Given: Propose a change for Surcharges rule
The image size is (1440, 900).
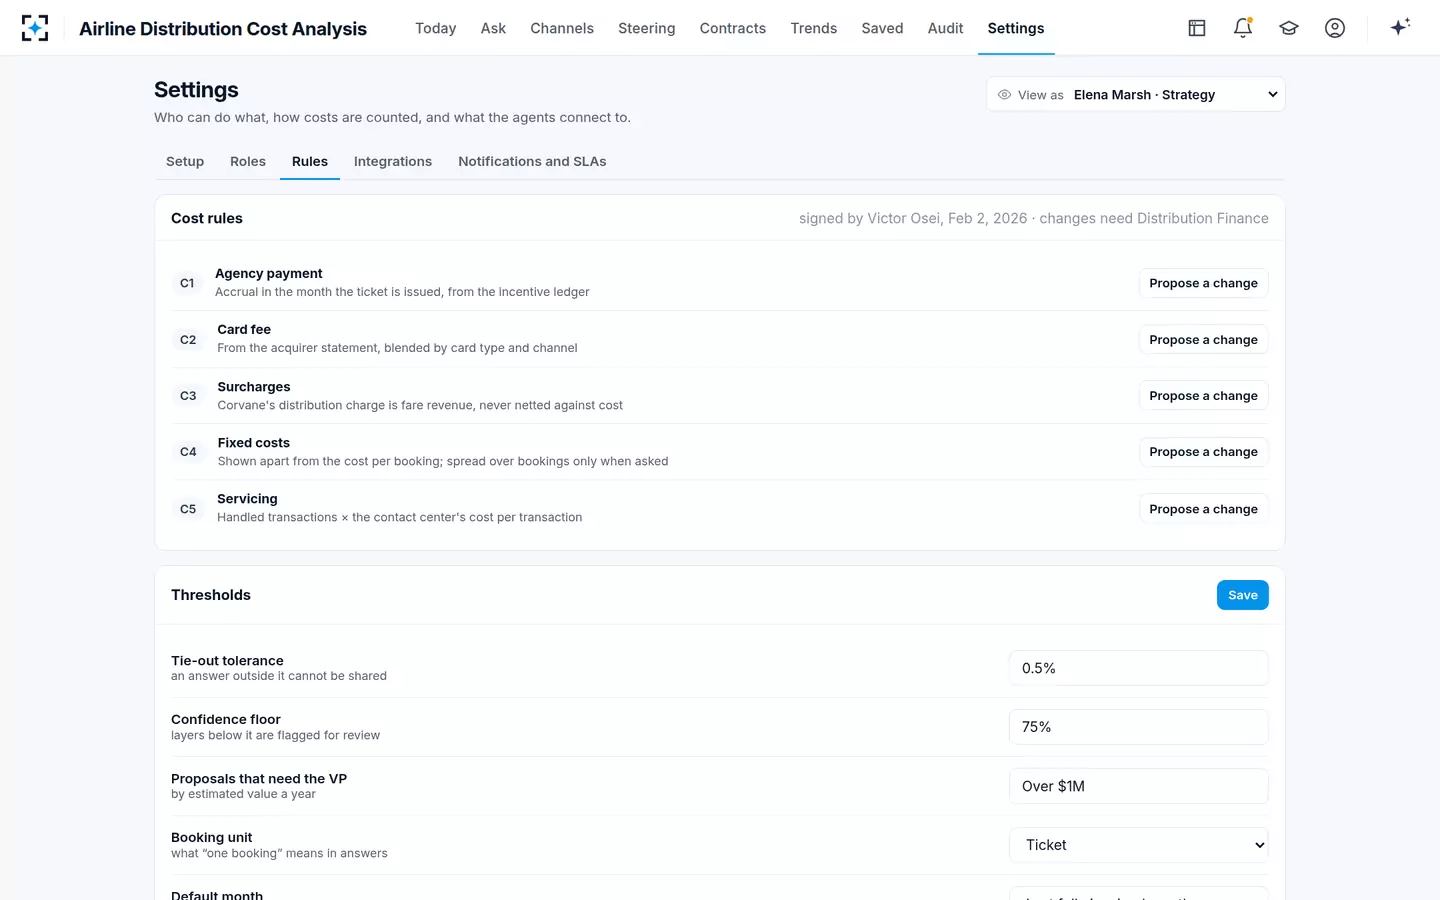Looking at the screenshot, I should [x=1204, y=396].
